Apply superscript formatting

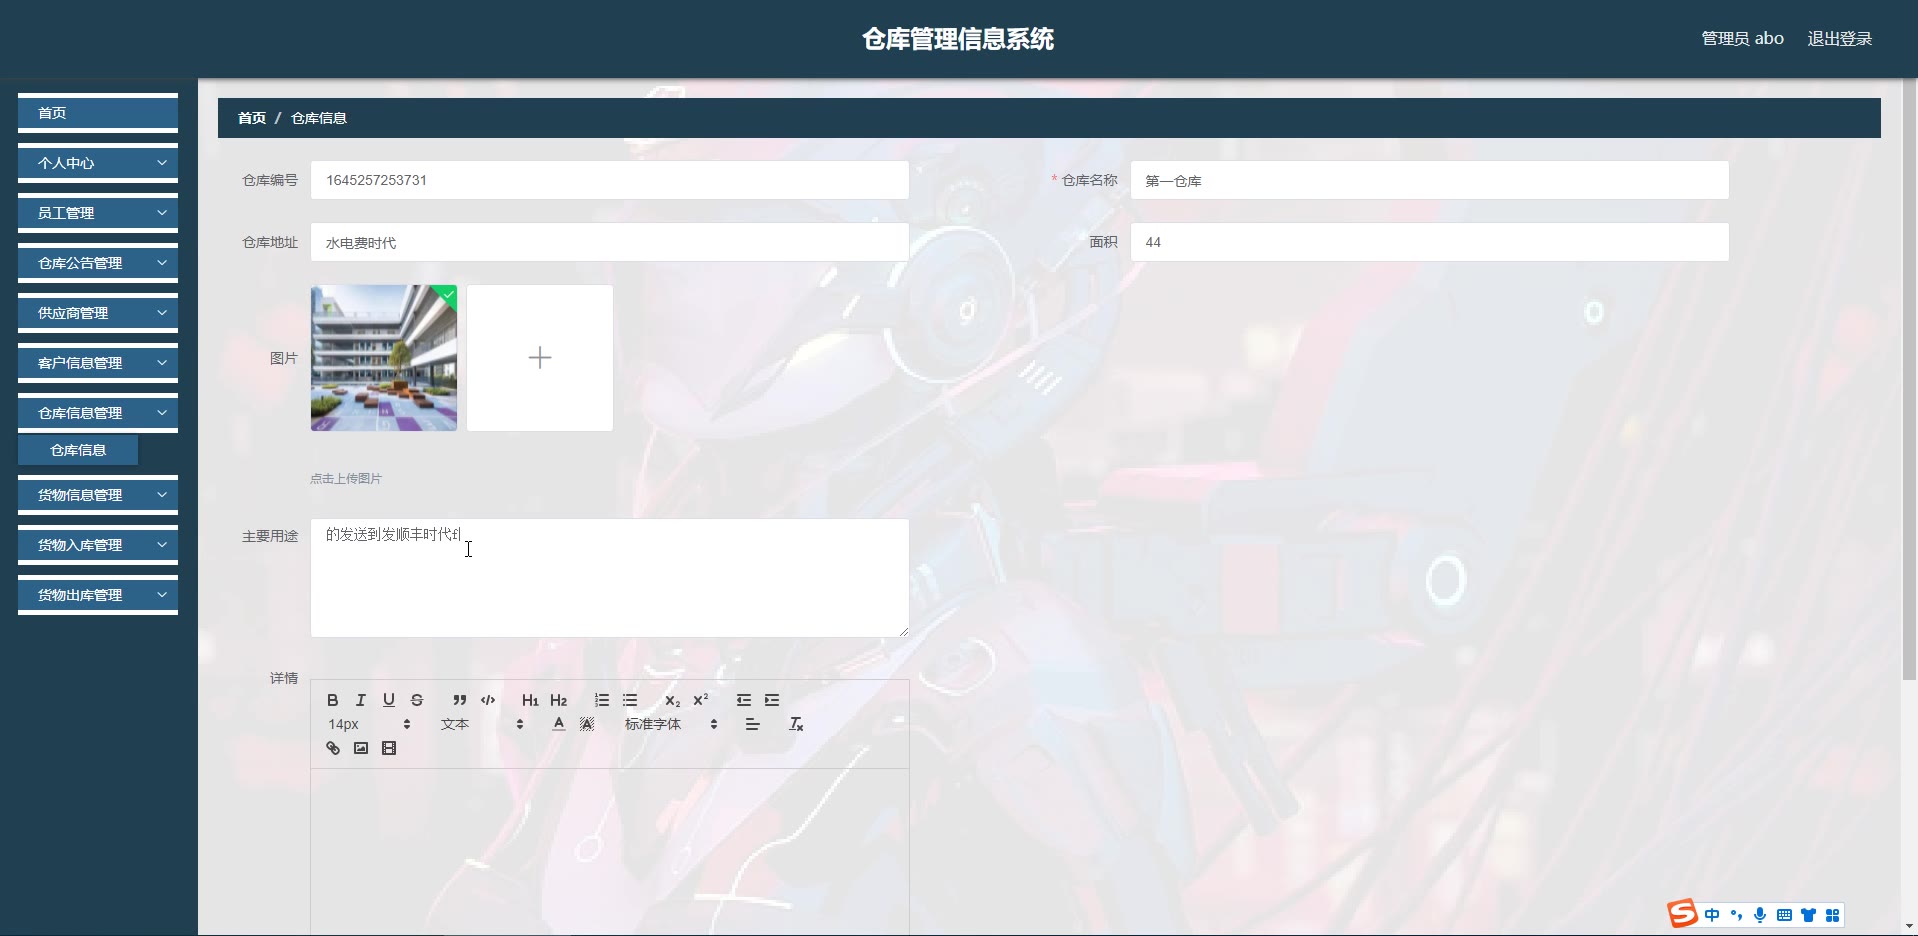click(x=701, y=700)
